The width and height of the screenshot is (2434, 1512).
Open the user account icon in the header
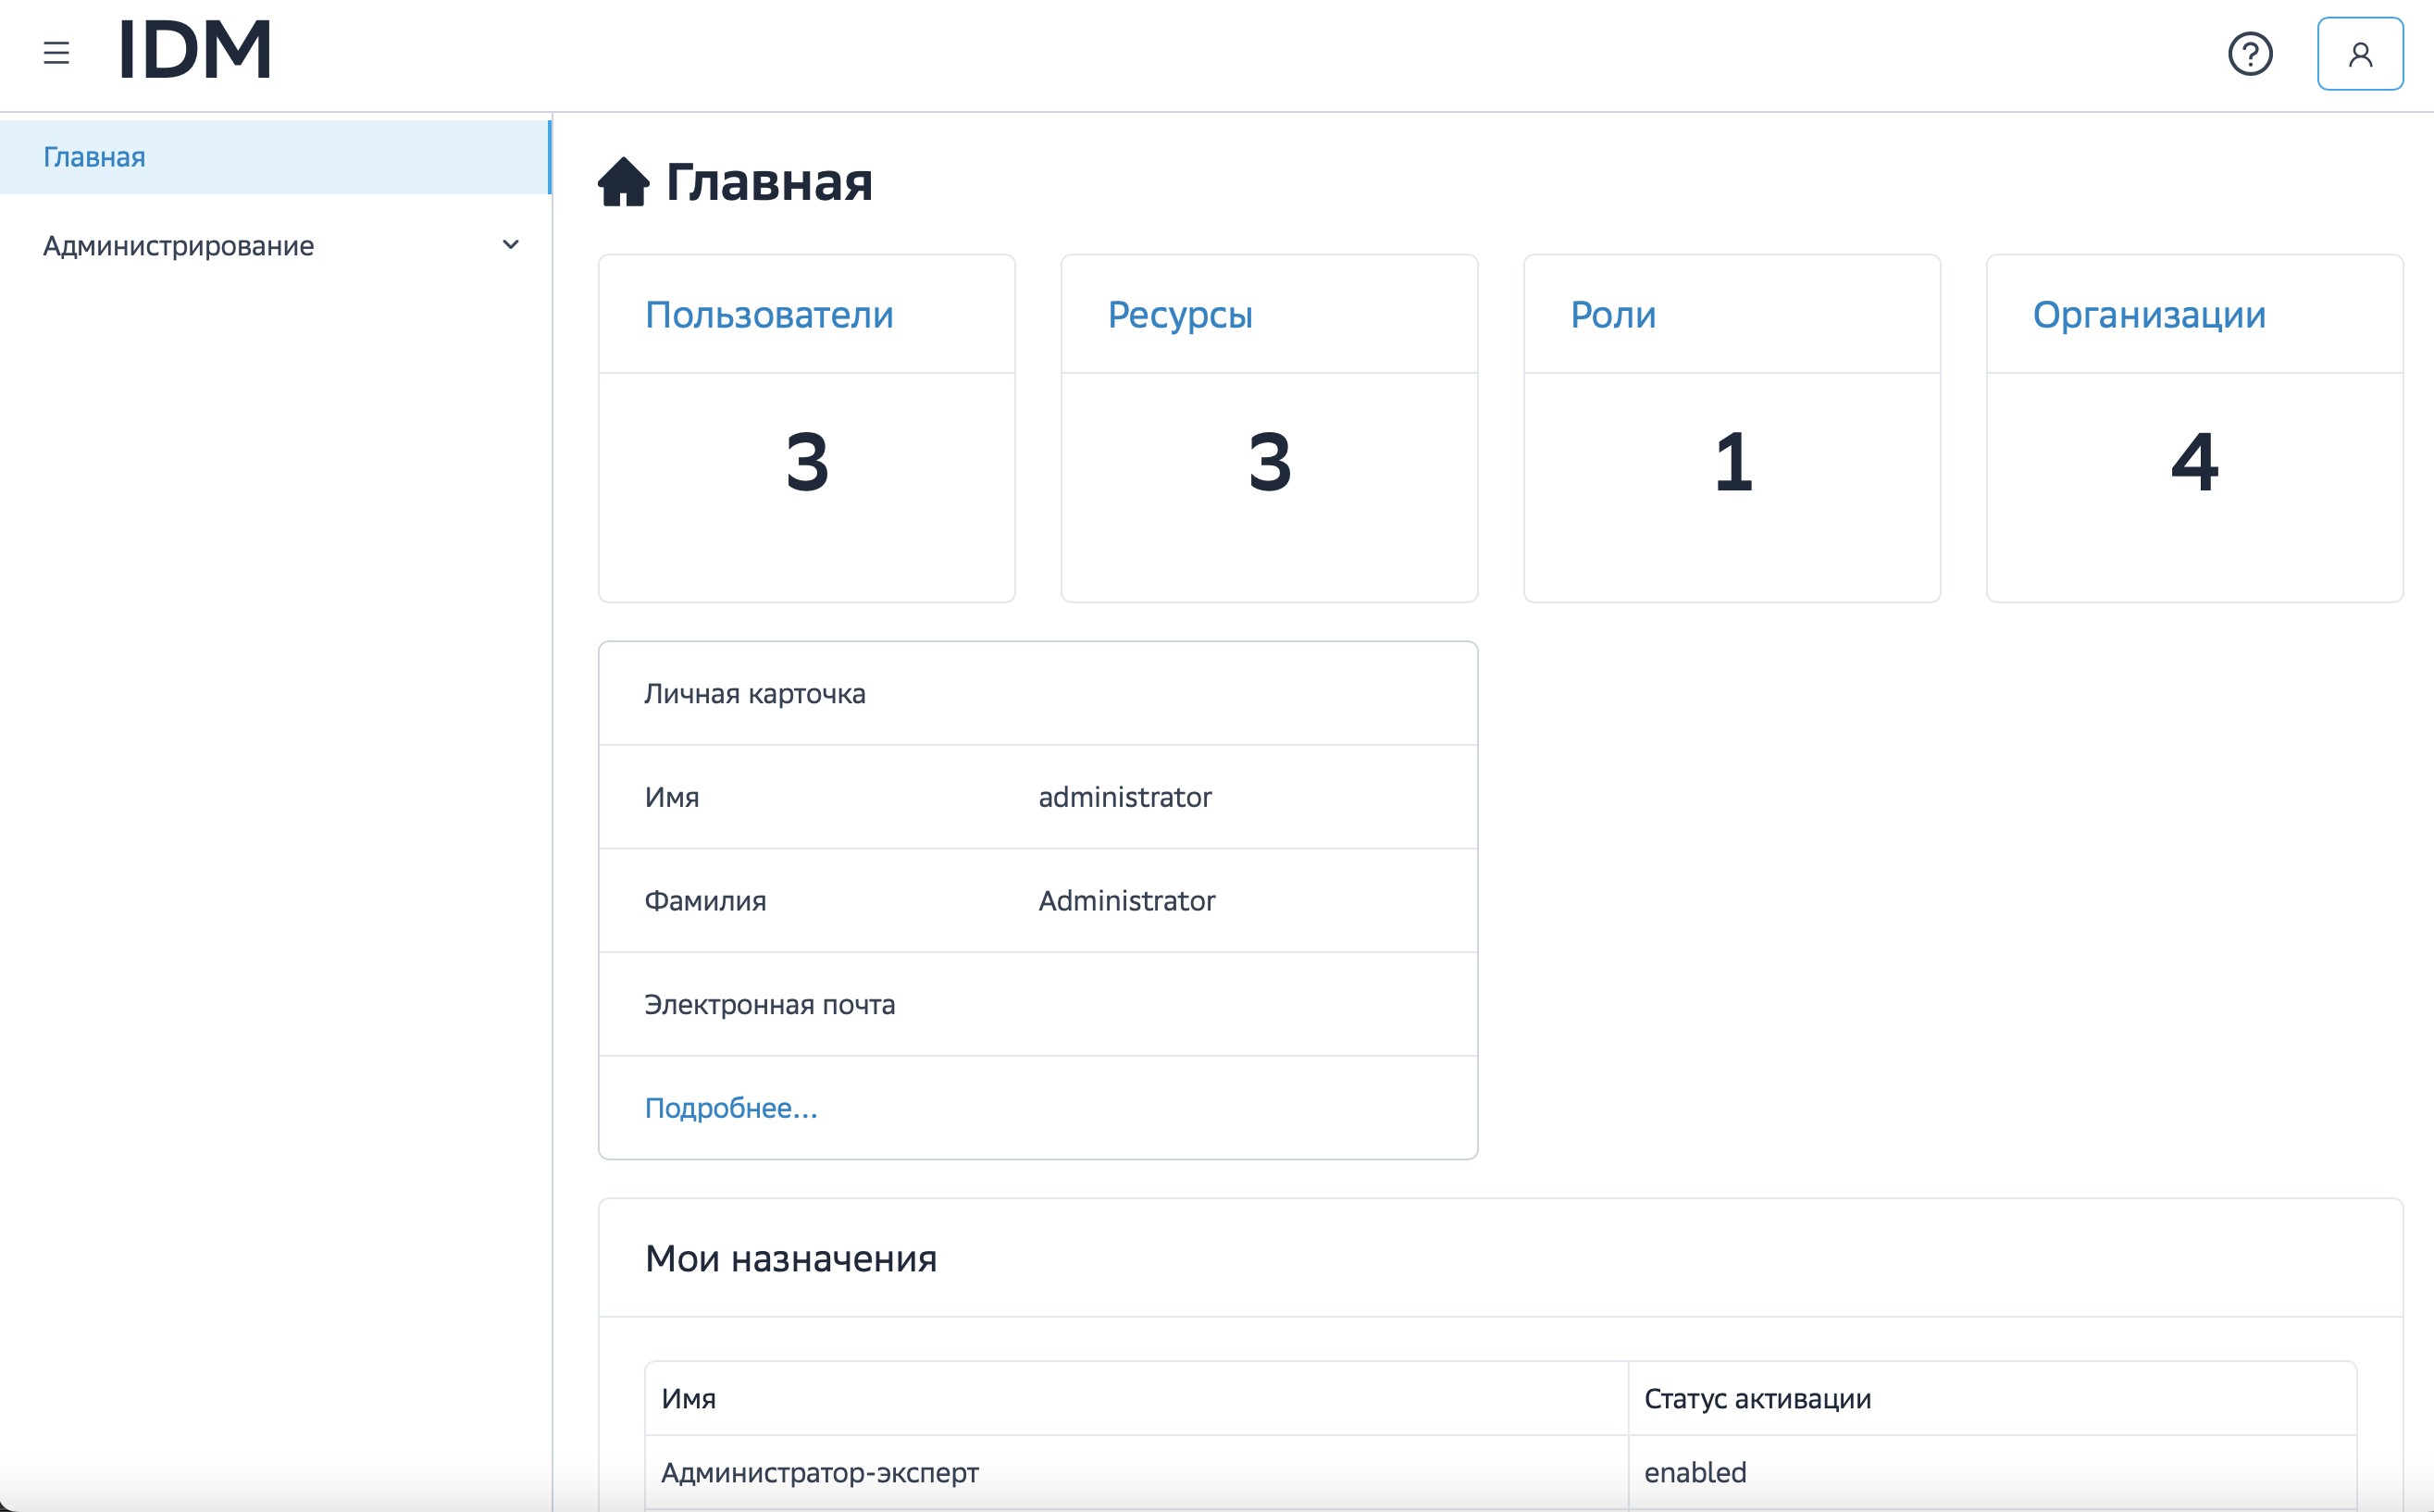point(2359,53)
